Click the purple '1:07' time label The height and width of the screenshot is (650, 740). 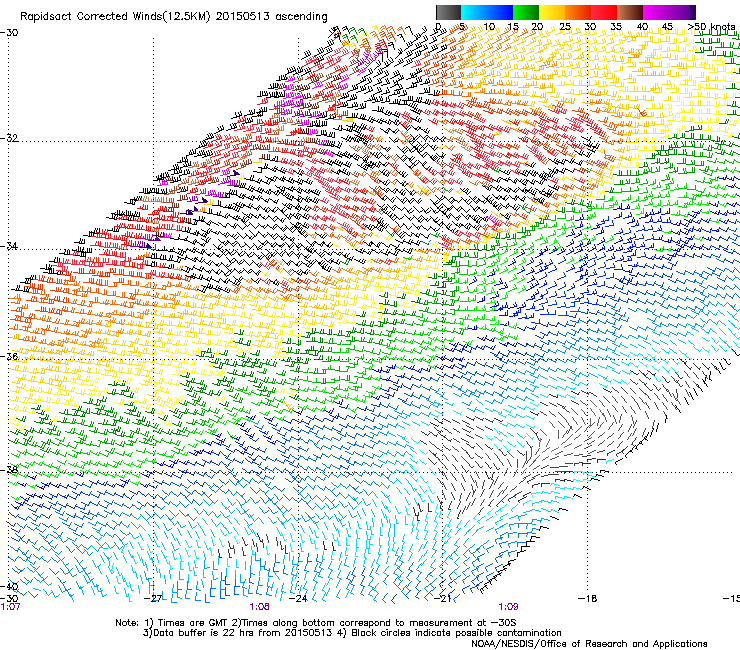click(x=10, y=607)
